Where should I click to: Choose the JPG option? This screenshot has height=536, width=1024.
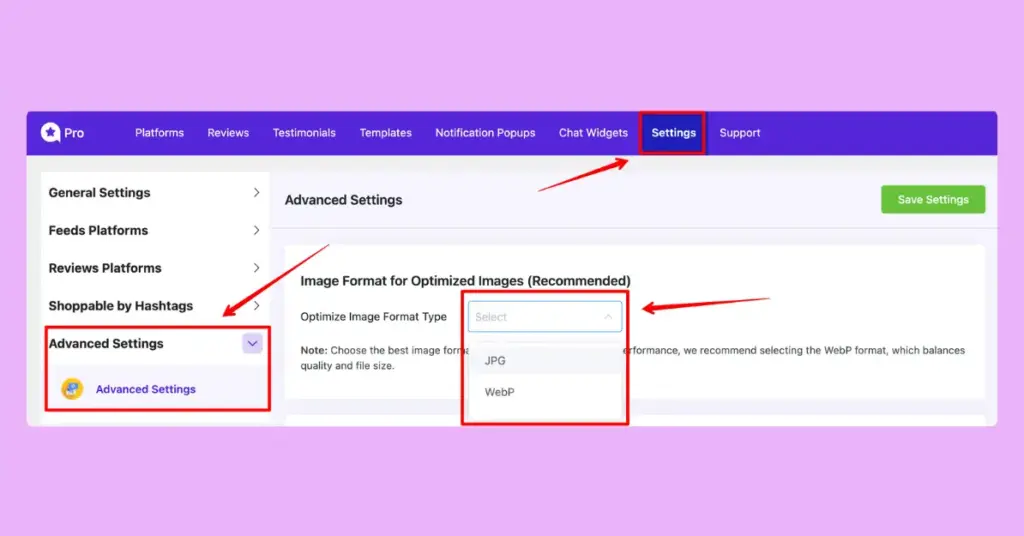pos(545,360)
